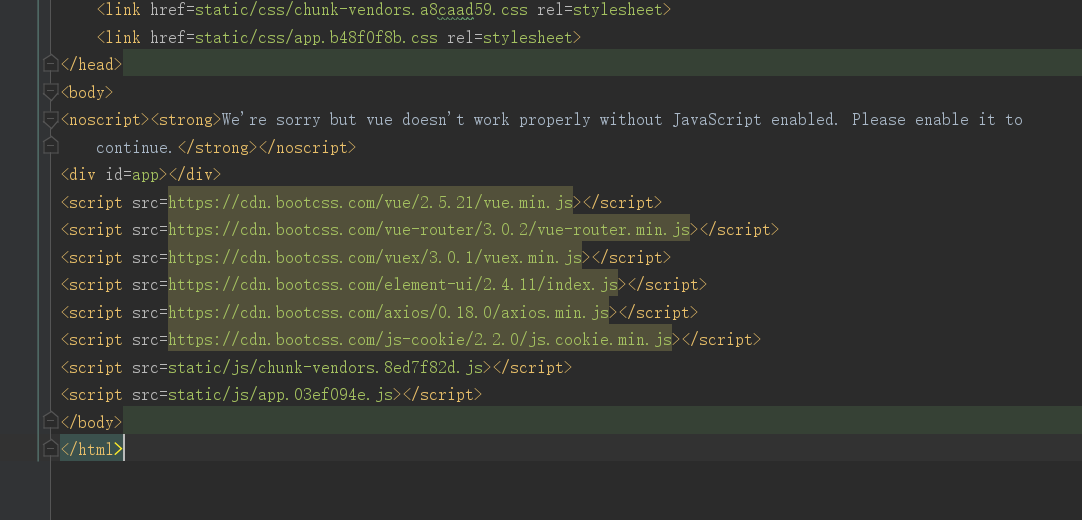Click the closing </strong> tag
The height and width of the screenshot is (520, 1082).
coord(218,147)
